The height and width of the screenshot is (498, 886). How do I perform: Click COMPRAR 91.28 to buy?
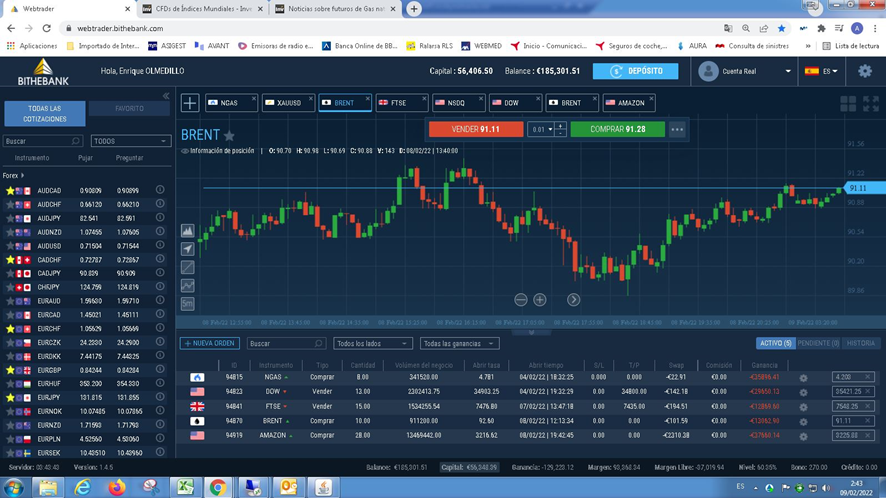[618, 129]
